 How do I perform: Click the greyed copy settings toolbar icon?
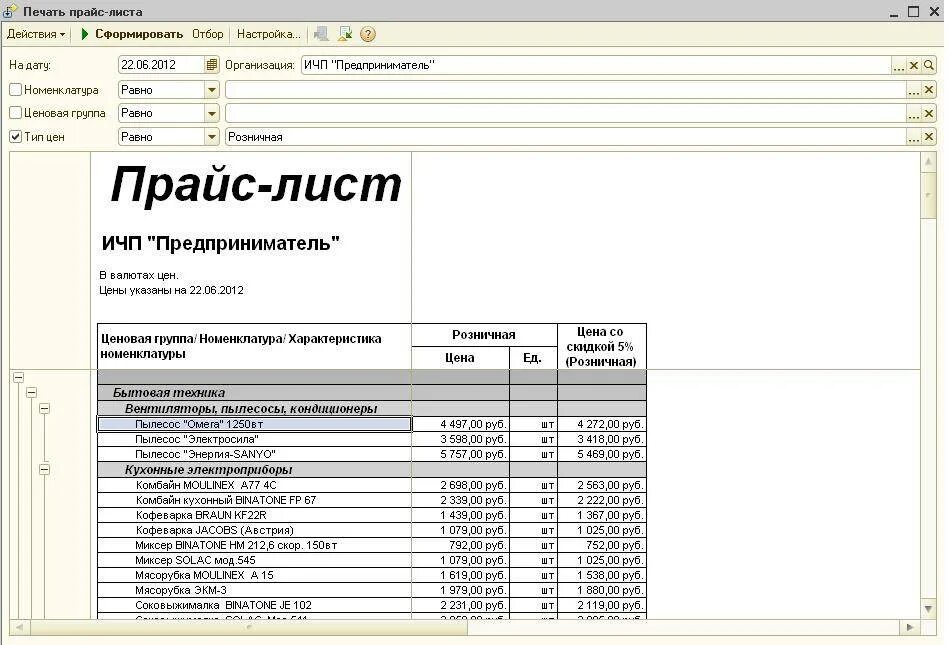pyautogui.click(x=321, y=34)
